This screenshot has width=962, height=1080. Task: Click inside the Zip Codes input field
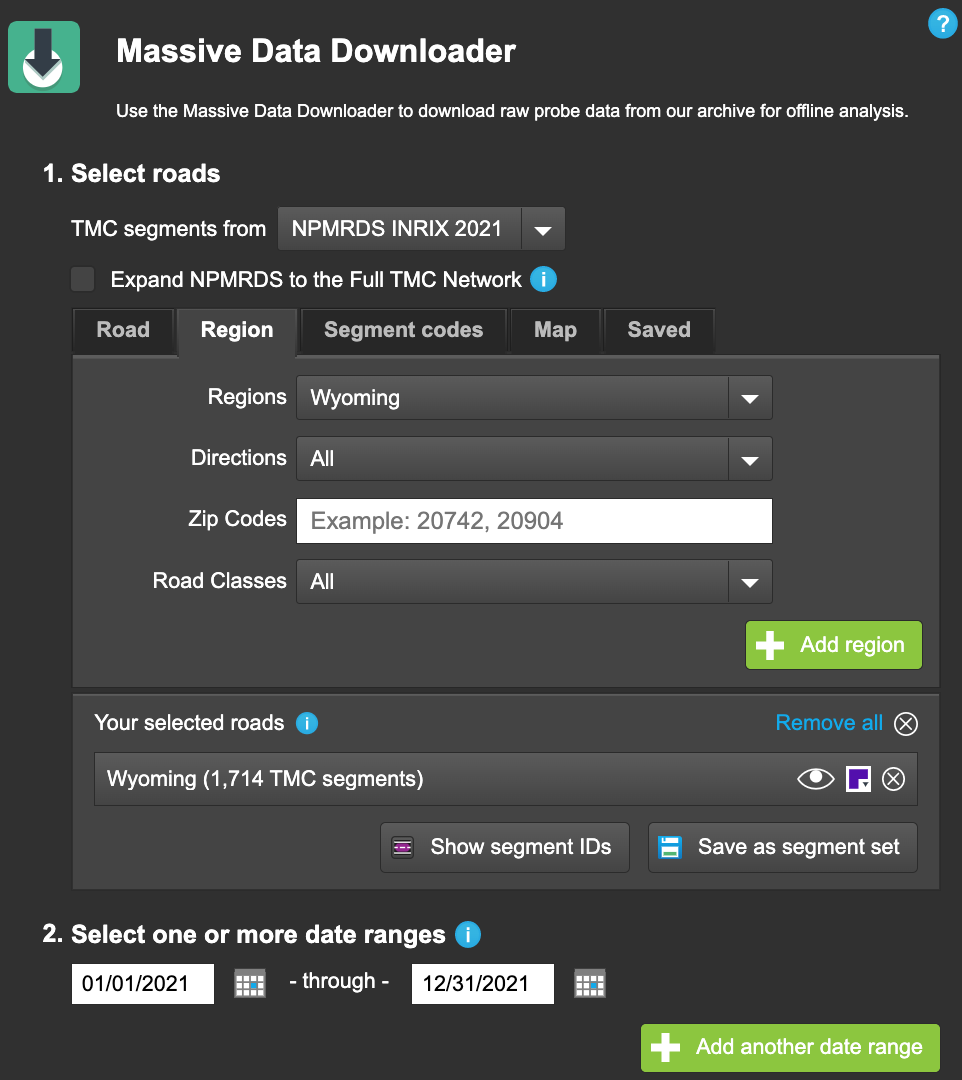(x=533, y=520)
